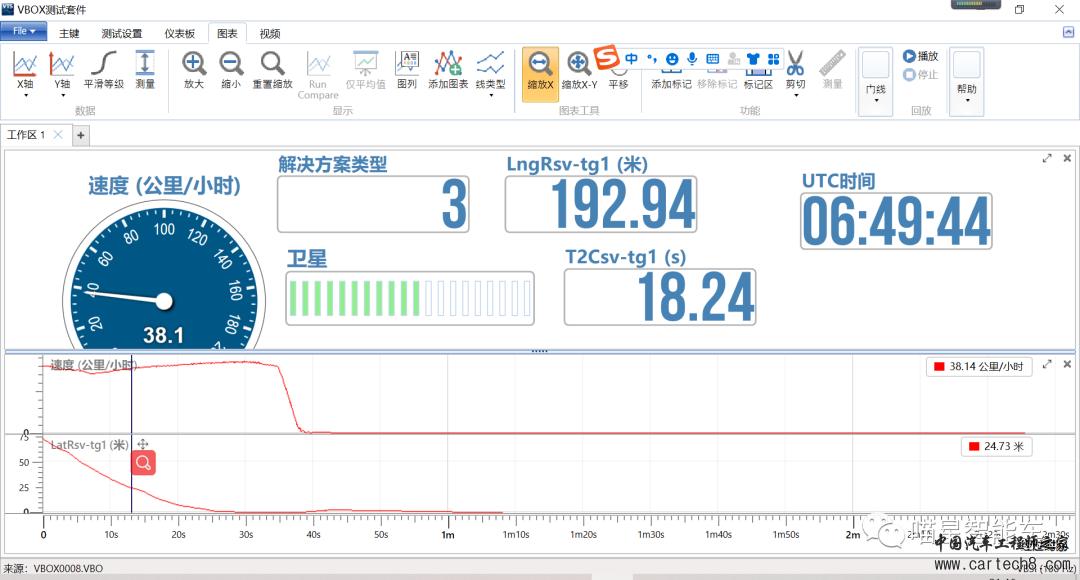Click the 播放 play button
This screenshot has height=580, width=1080.
tap(921, 56)
